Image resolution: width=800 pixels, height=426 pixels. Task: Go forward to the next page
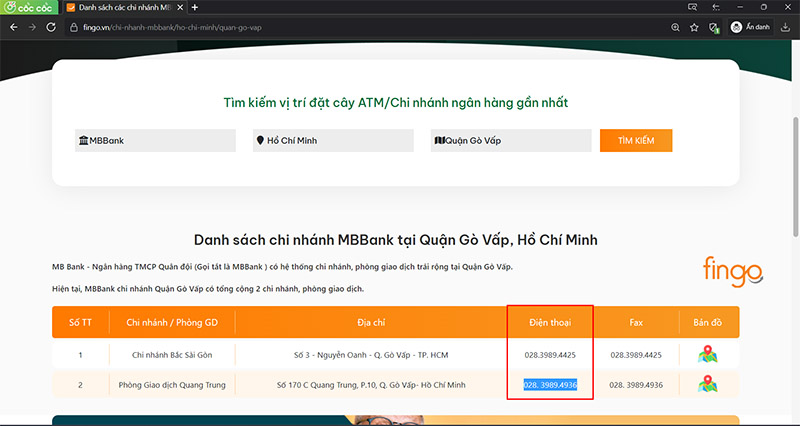32,28
